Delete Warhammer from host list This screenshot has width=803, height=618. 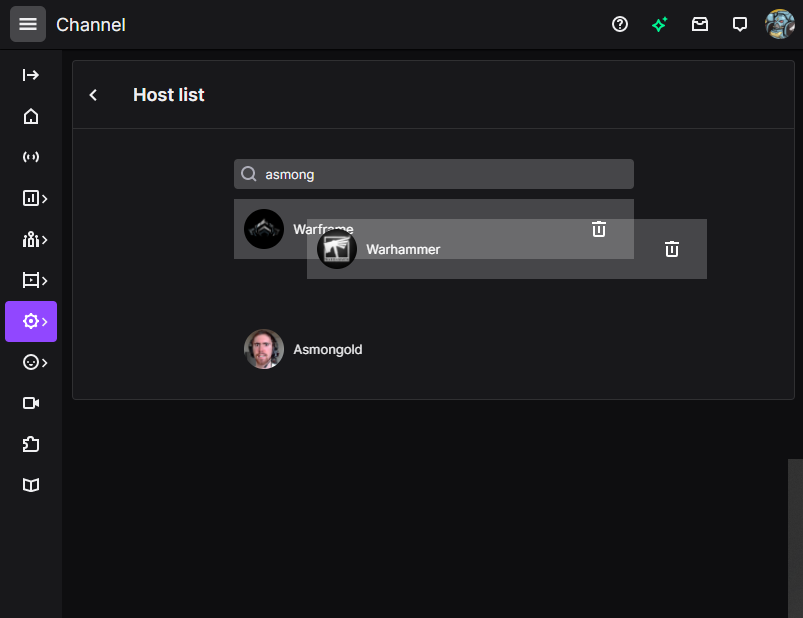[671, 249]
